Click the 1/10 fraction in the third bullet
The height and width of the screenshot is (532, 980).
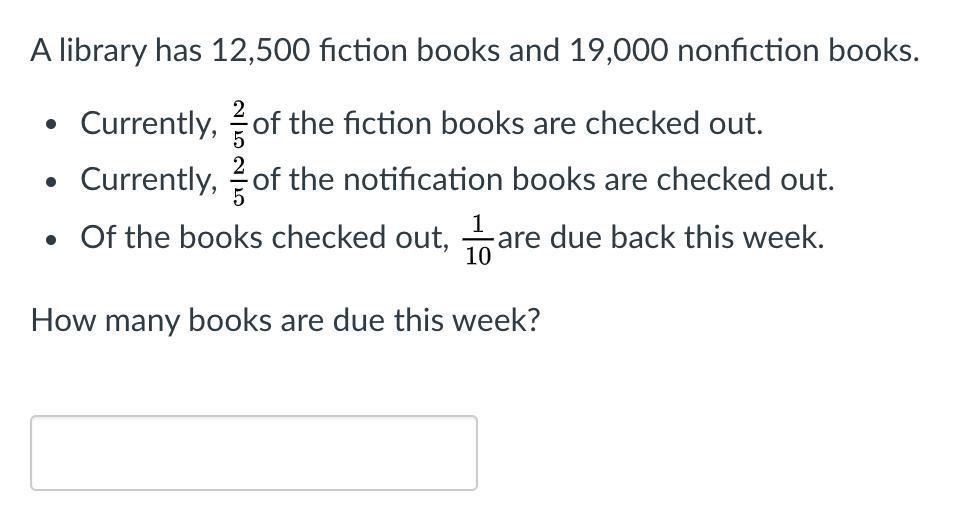click(478, 240)
